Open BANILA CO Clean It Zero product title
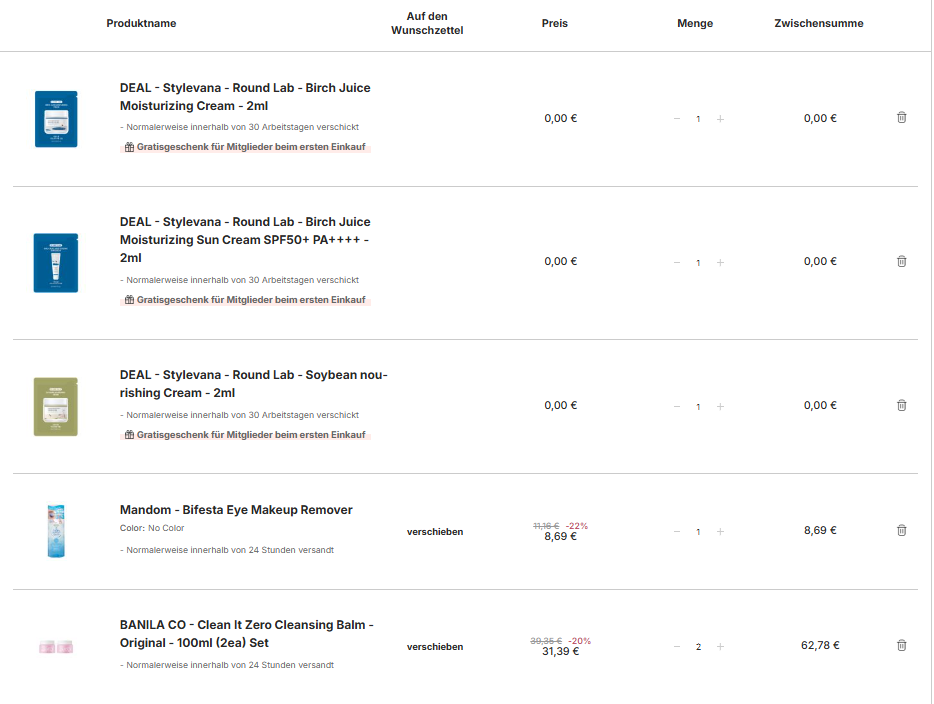Image resolution: width=934 pixels, height=704 pixels. pos(246,634)
